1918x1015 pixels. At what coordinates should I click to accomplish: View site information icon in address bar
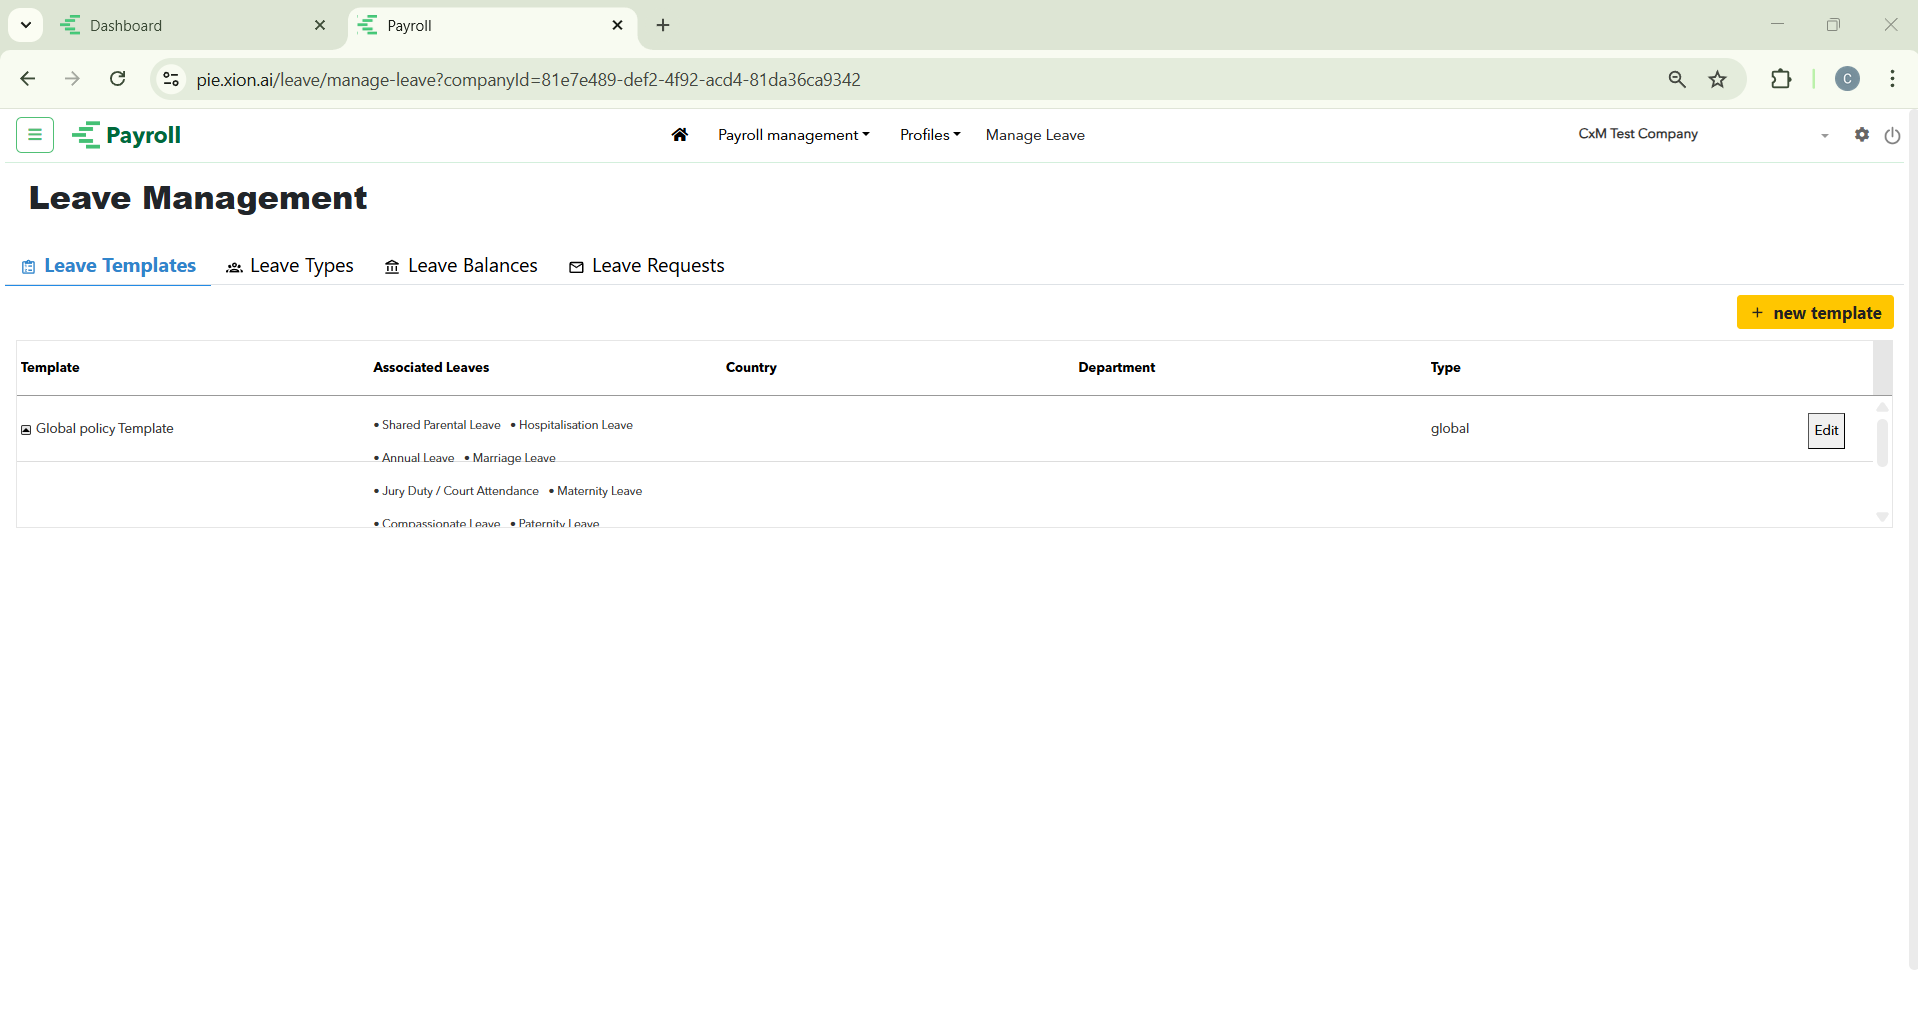point(171,80)
